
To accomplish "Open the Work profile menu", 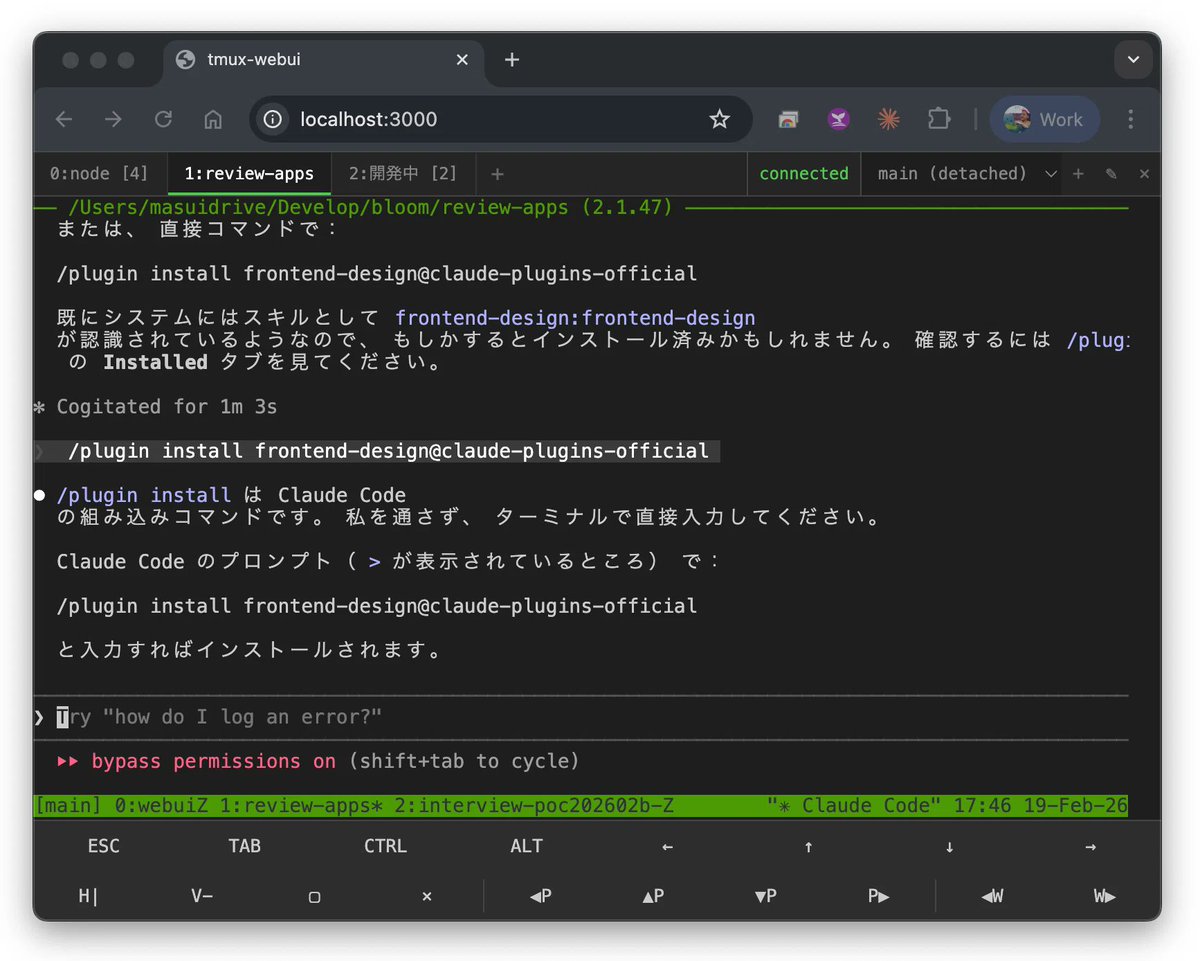I will [1044, 120].
